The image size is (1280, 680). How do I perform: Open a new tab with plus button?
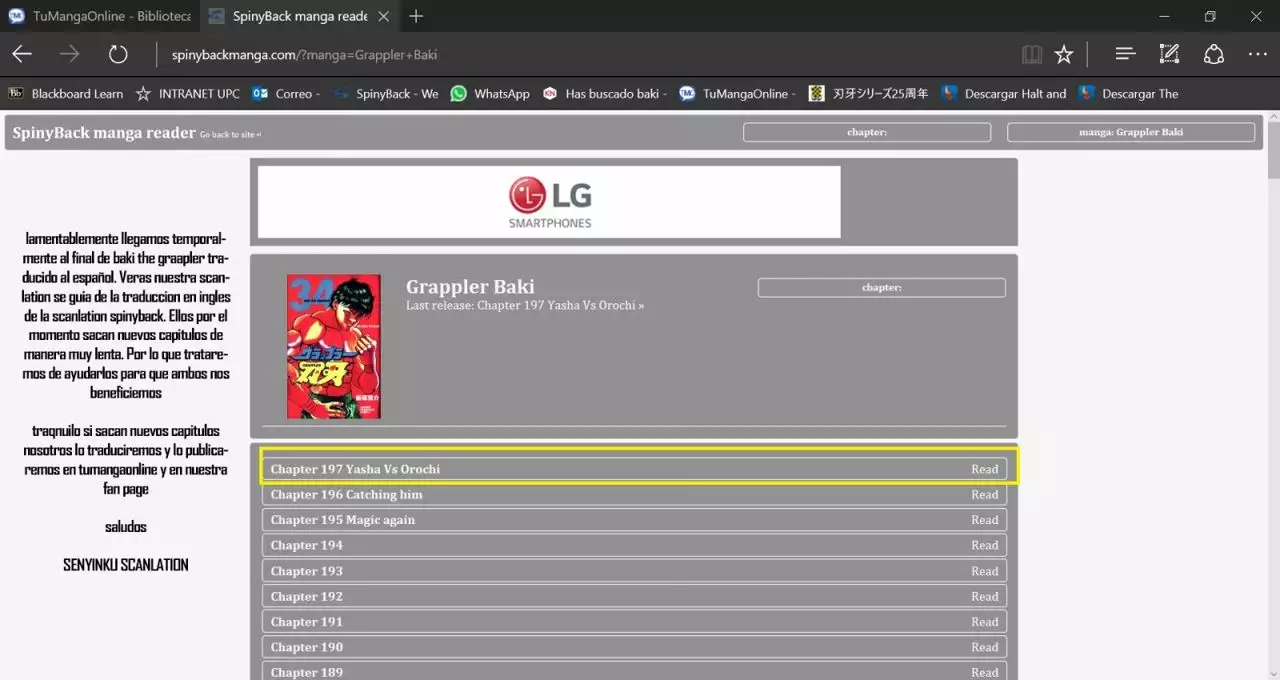(416, 16)
